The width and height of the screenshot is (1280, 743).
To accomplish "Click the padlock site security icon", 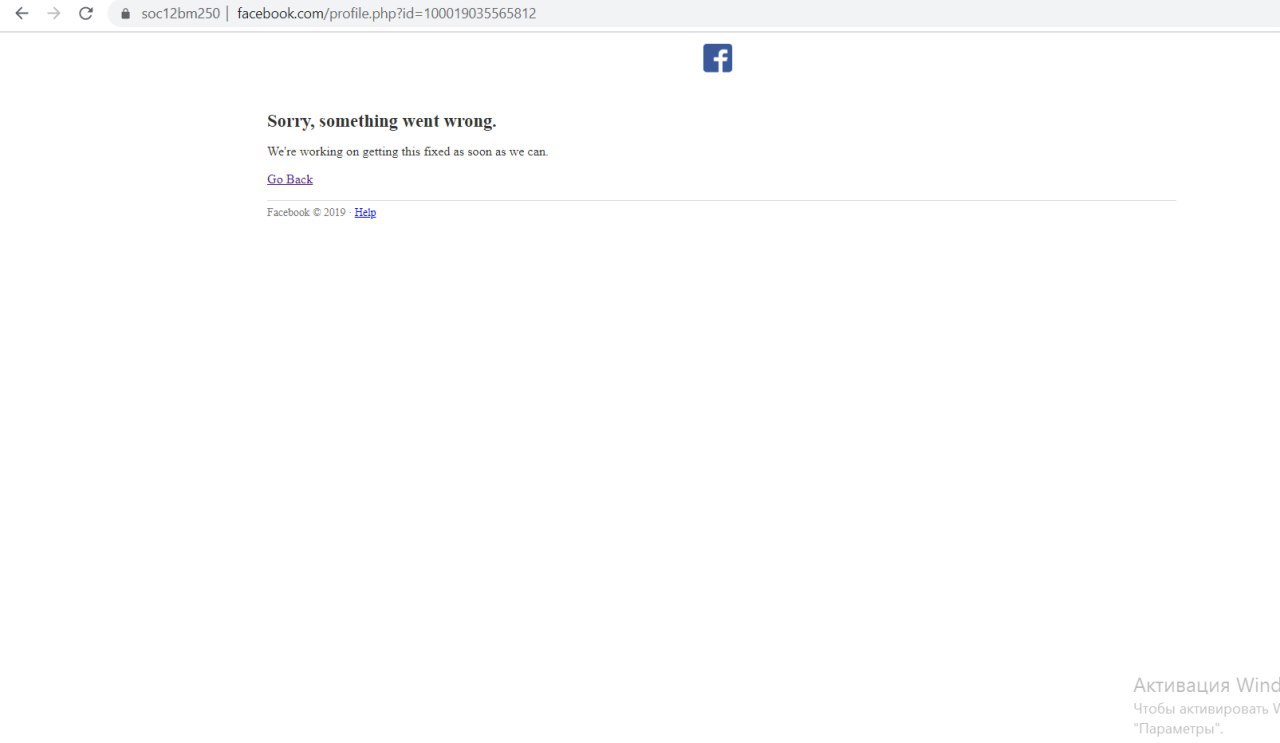I will point(125,14).
